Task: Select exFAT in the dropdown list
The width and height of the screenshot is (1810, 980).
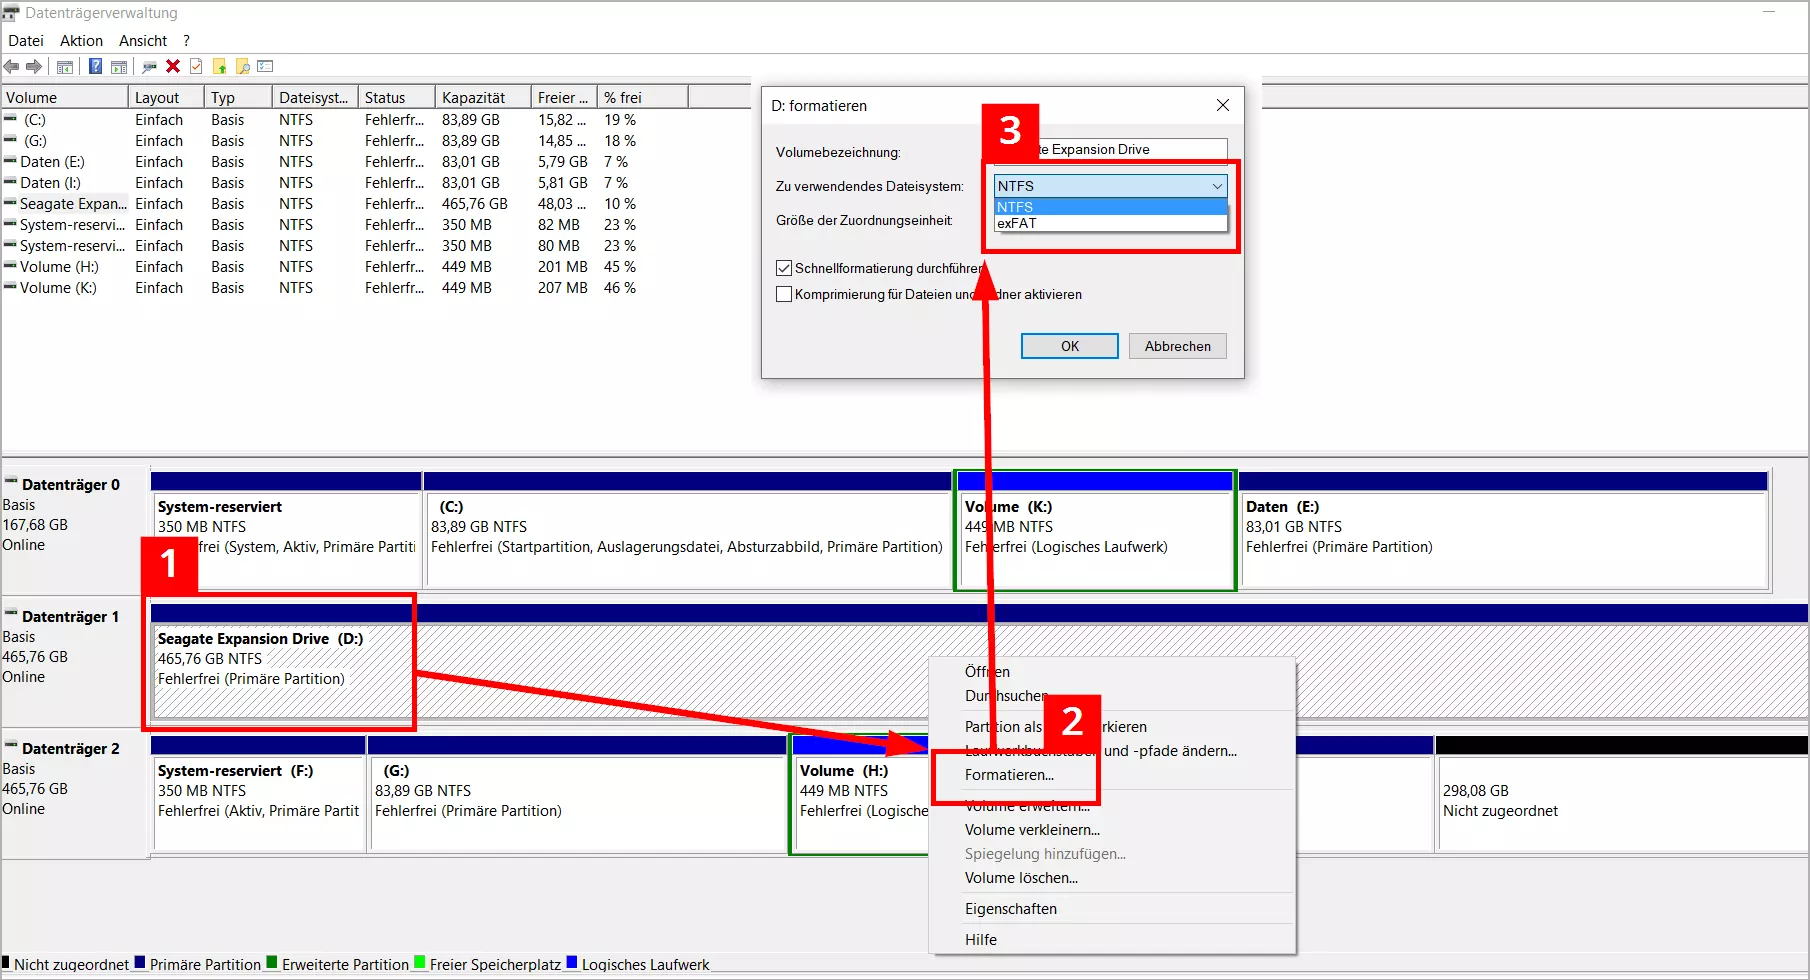Action: tap(1110, 223)
